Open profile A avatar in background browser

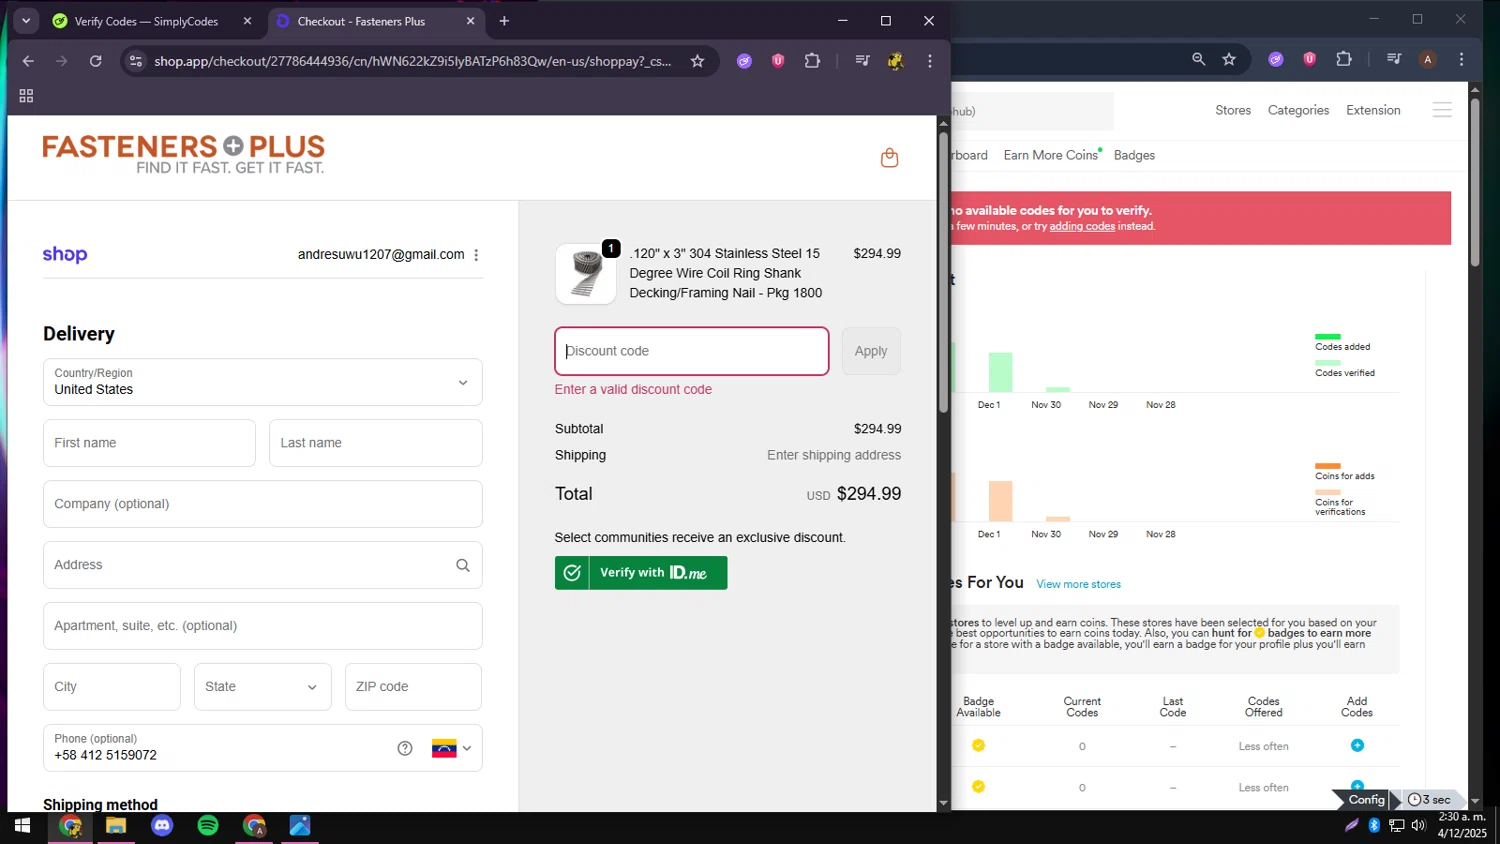tap(1428, 60)
